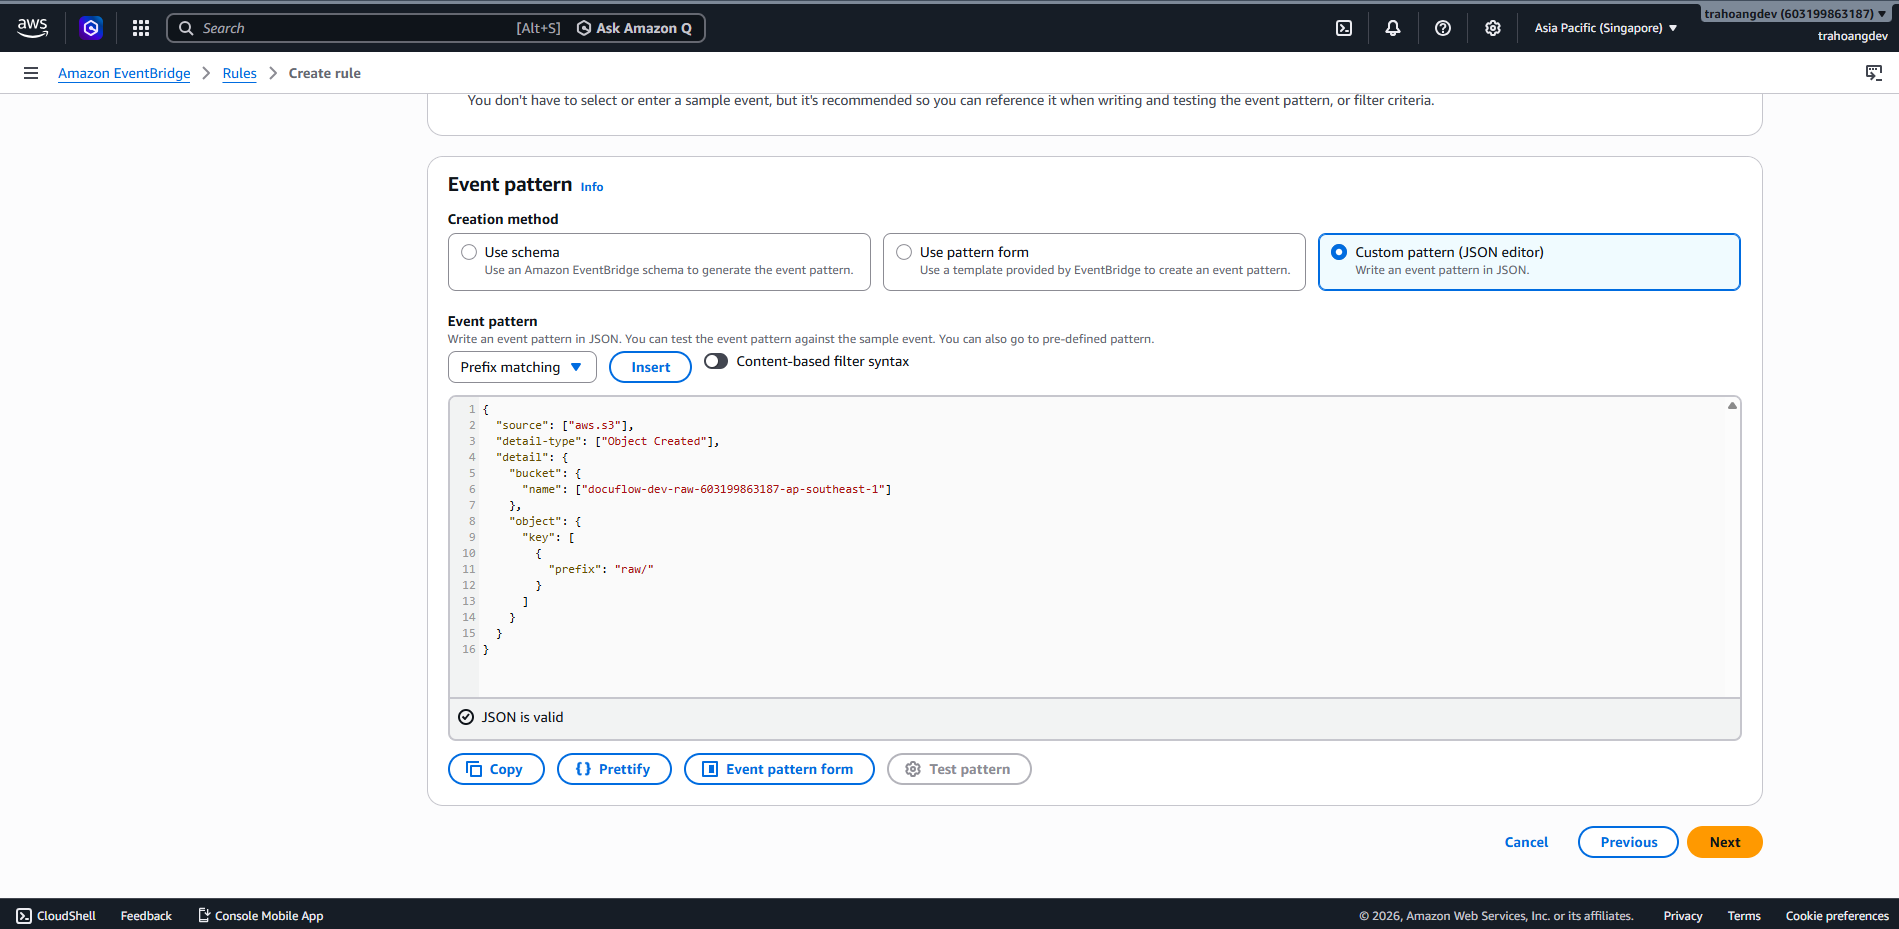Open the AWS console home logo
This screenshot has height=929, width=1899.
[32, 28]
